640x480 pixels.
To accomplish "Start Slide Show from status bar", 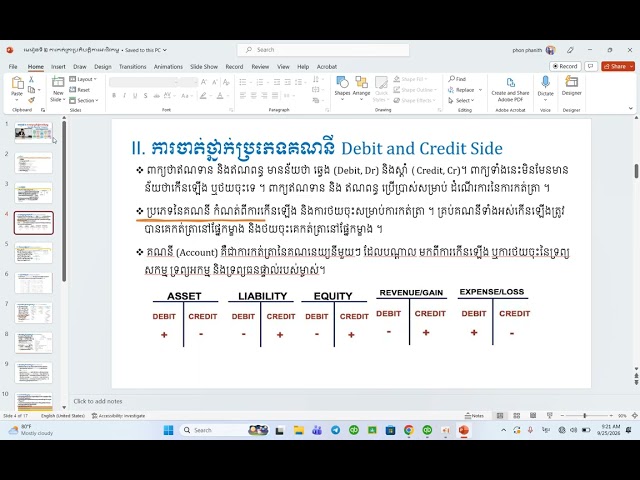I will tap(549, 416).
